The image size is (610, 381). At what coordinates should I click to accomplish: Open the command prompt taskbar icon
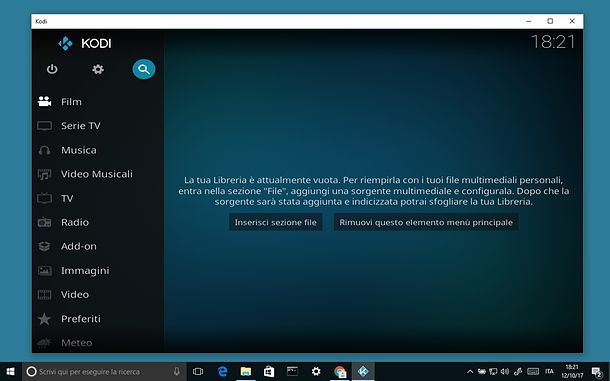[x=292, y=372]
